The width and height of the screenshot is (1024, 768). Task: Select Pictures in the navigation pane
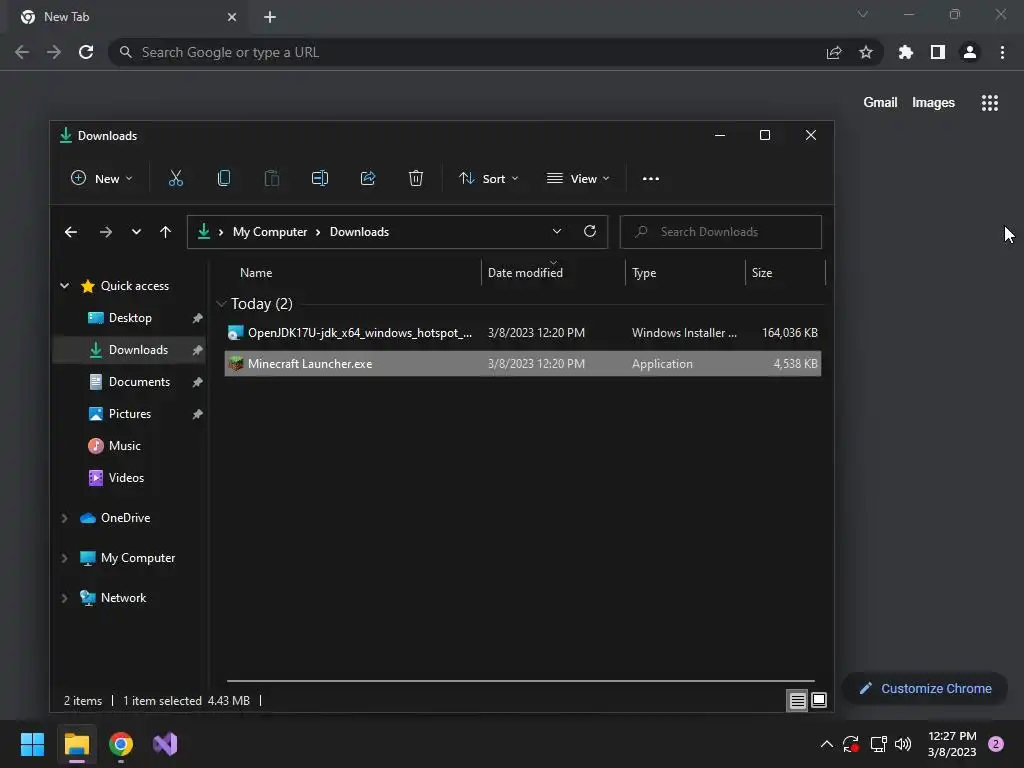pyautogui.click(x=130, y=414)
